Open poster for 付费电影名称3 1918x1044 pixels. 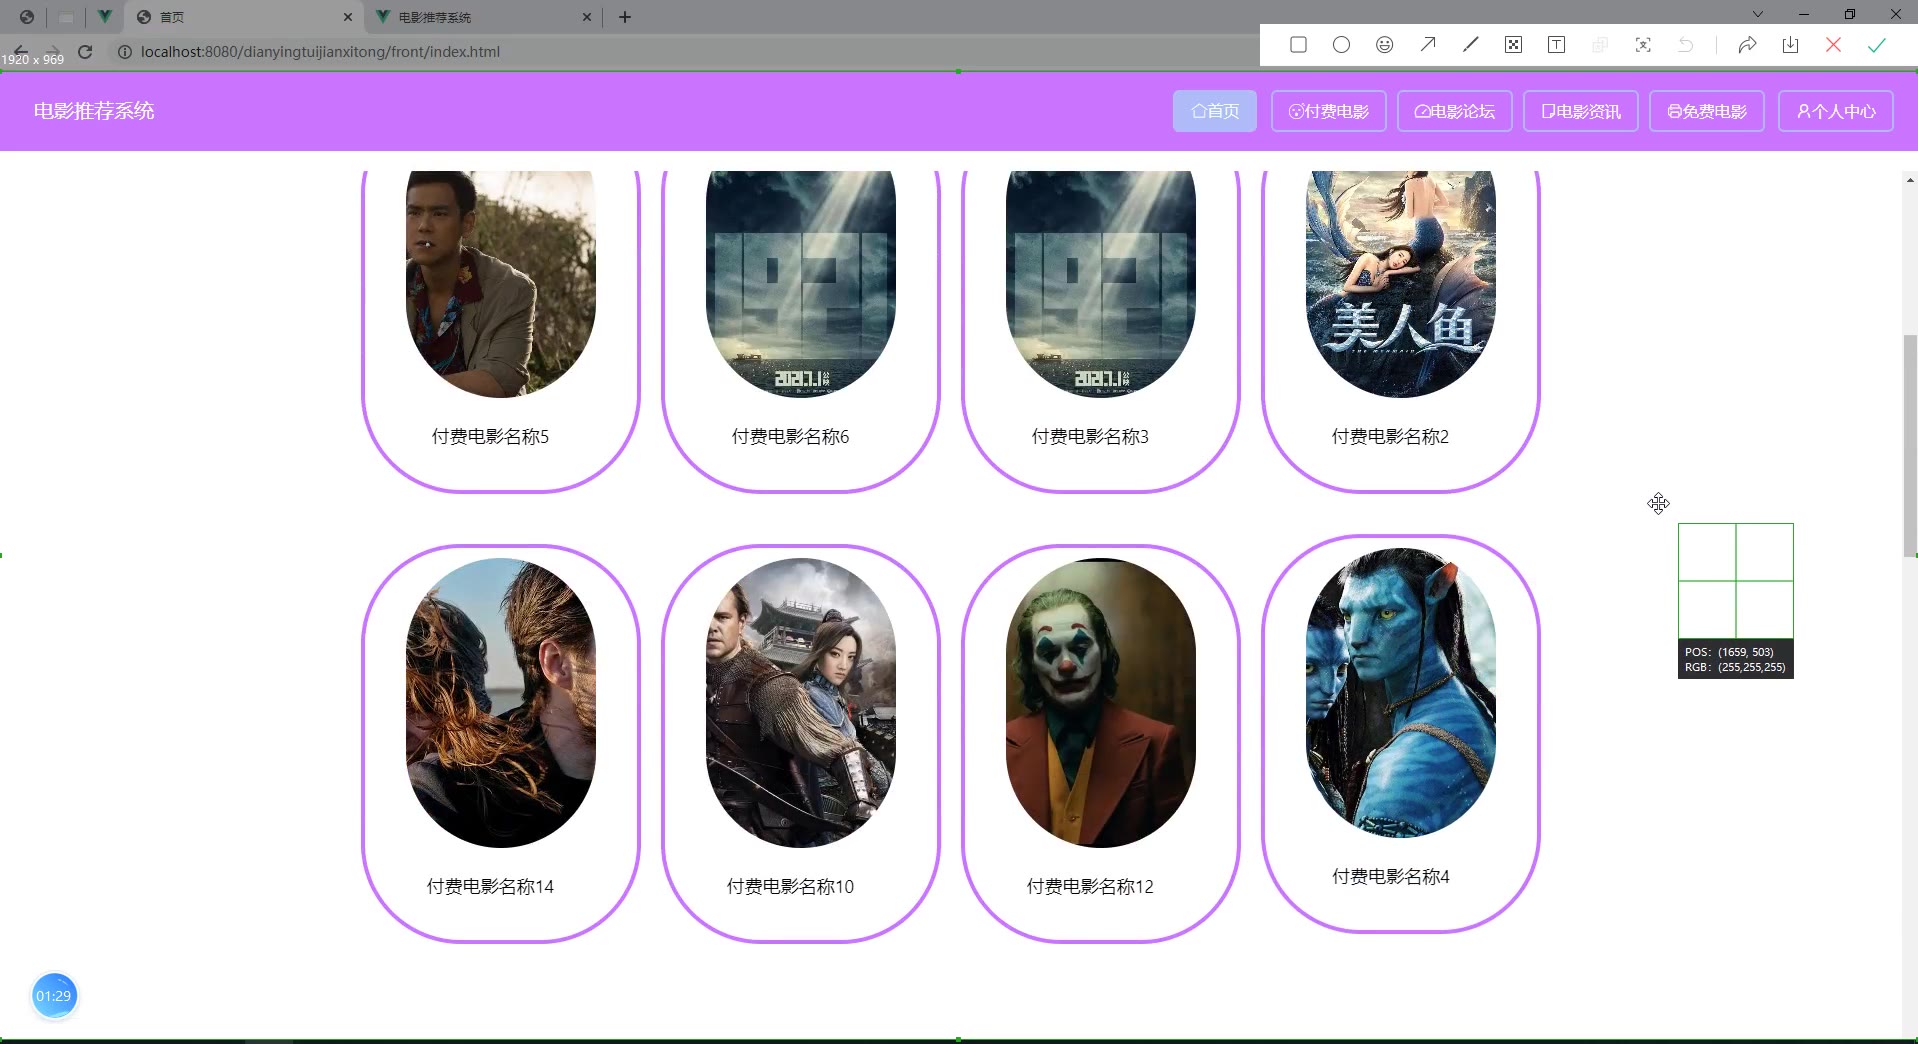point(1101,283)
